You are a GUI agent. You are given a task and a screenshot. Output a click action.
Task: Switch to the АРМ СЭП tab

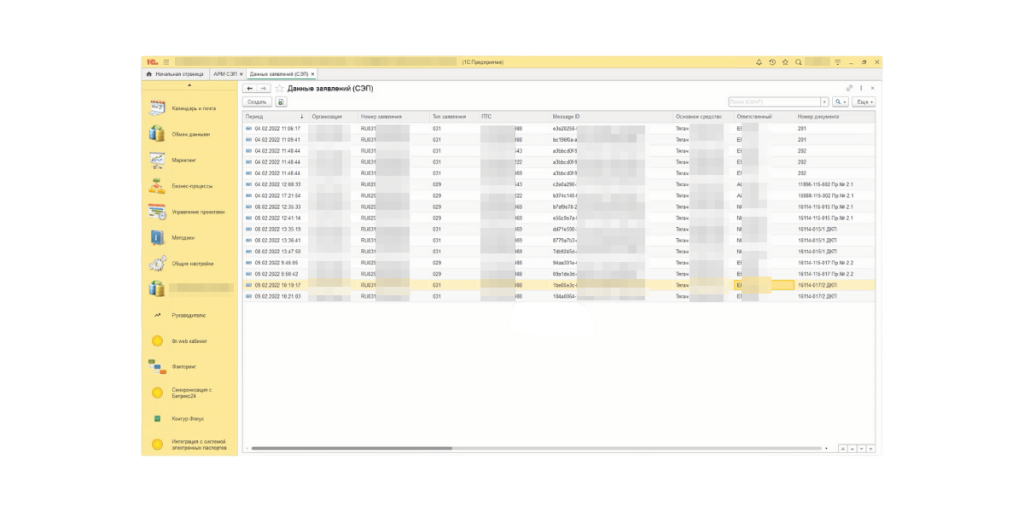pyautogui.click(x=224, y=74)
